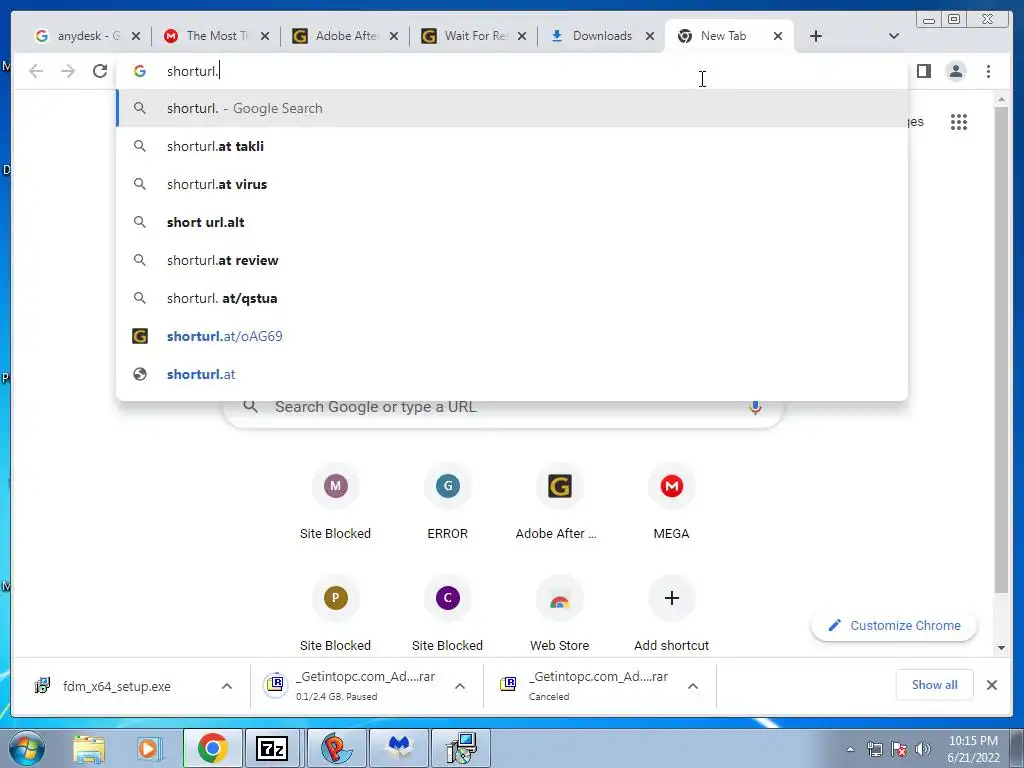Click the Action Center flag icon
The height and width of the screenshot is (768, 1024).
tap(899, 749)
